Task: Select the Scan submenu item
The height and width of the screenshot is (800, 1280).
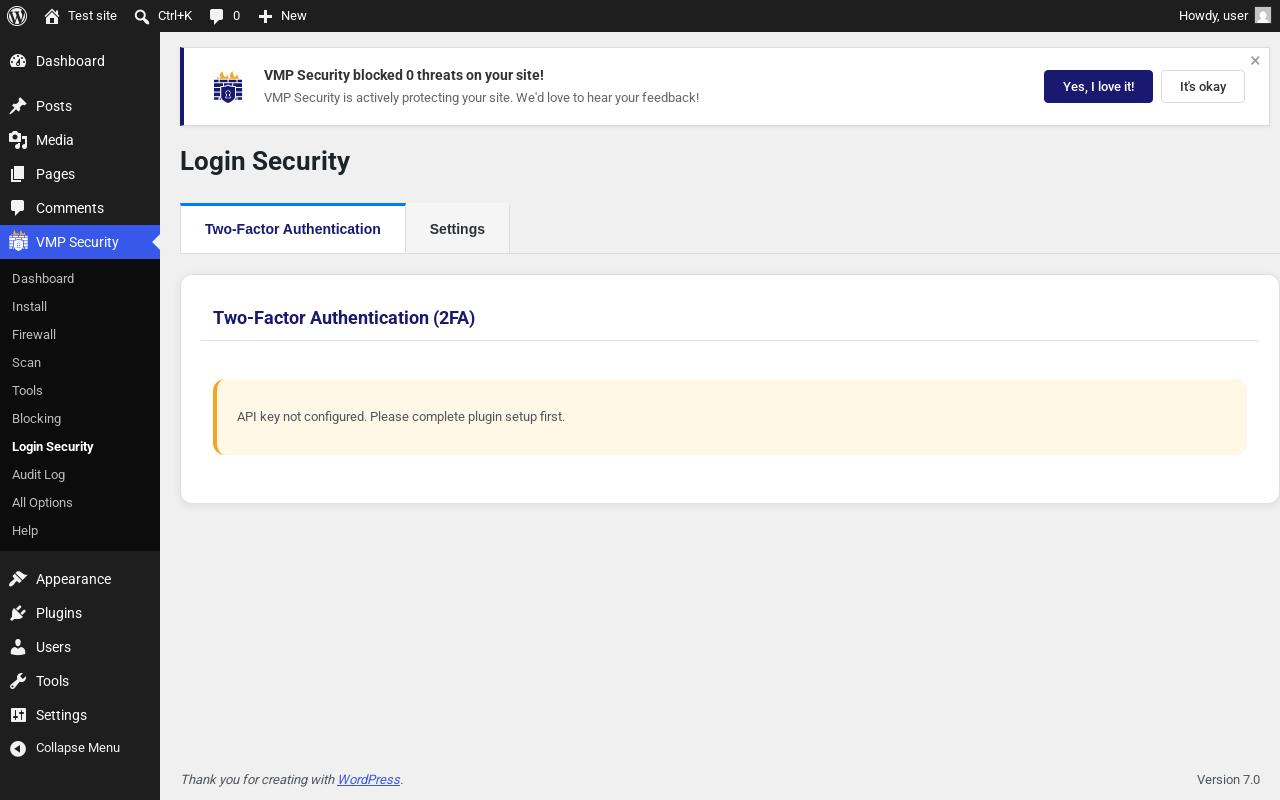Action: pyautogui.click(x=26, y=363)
